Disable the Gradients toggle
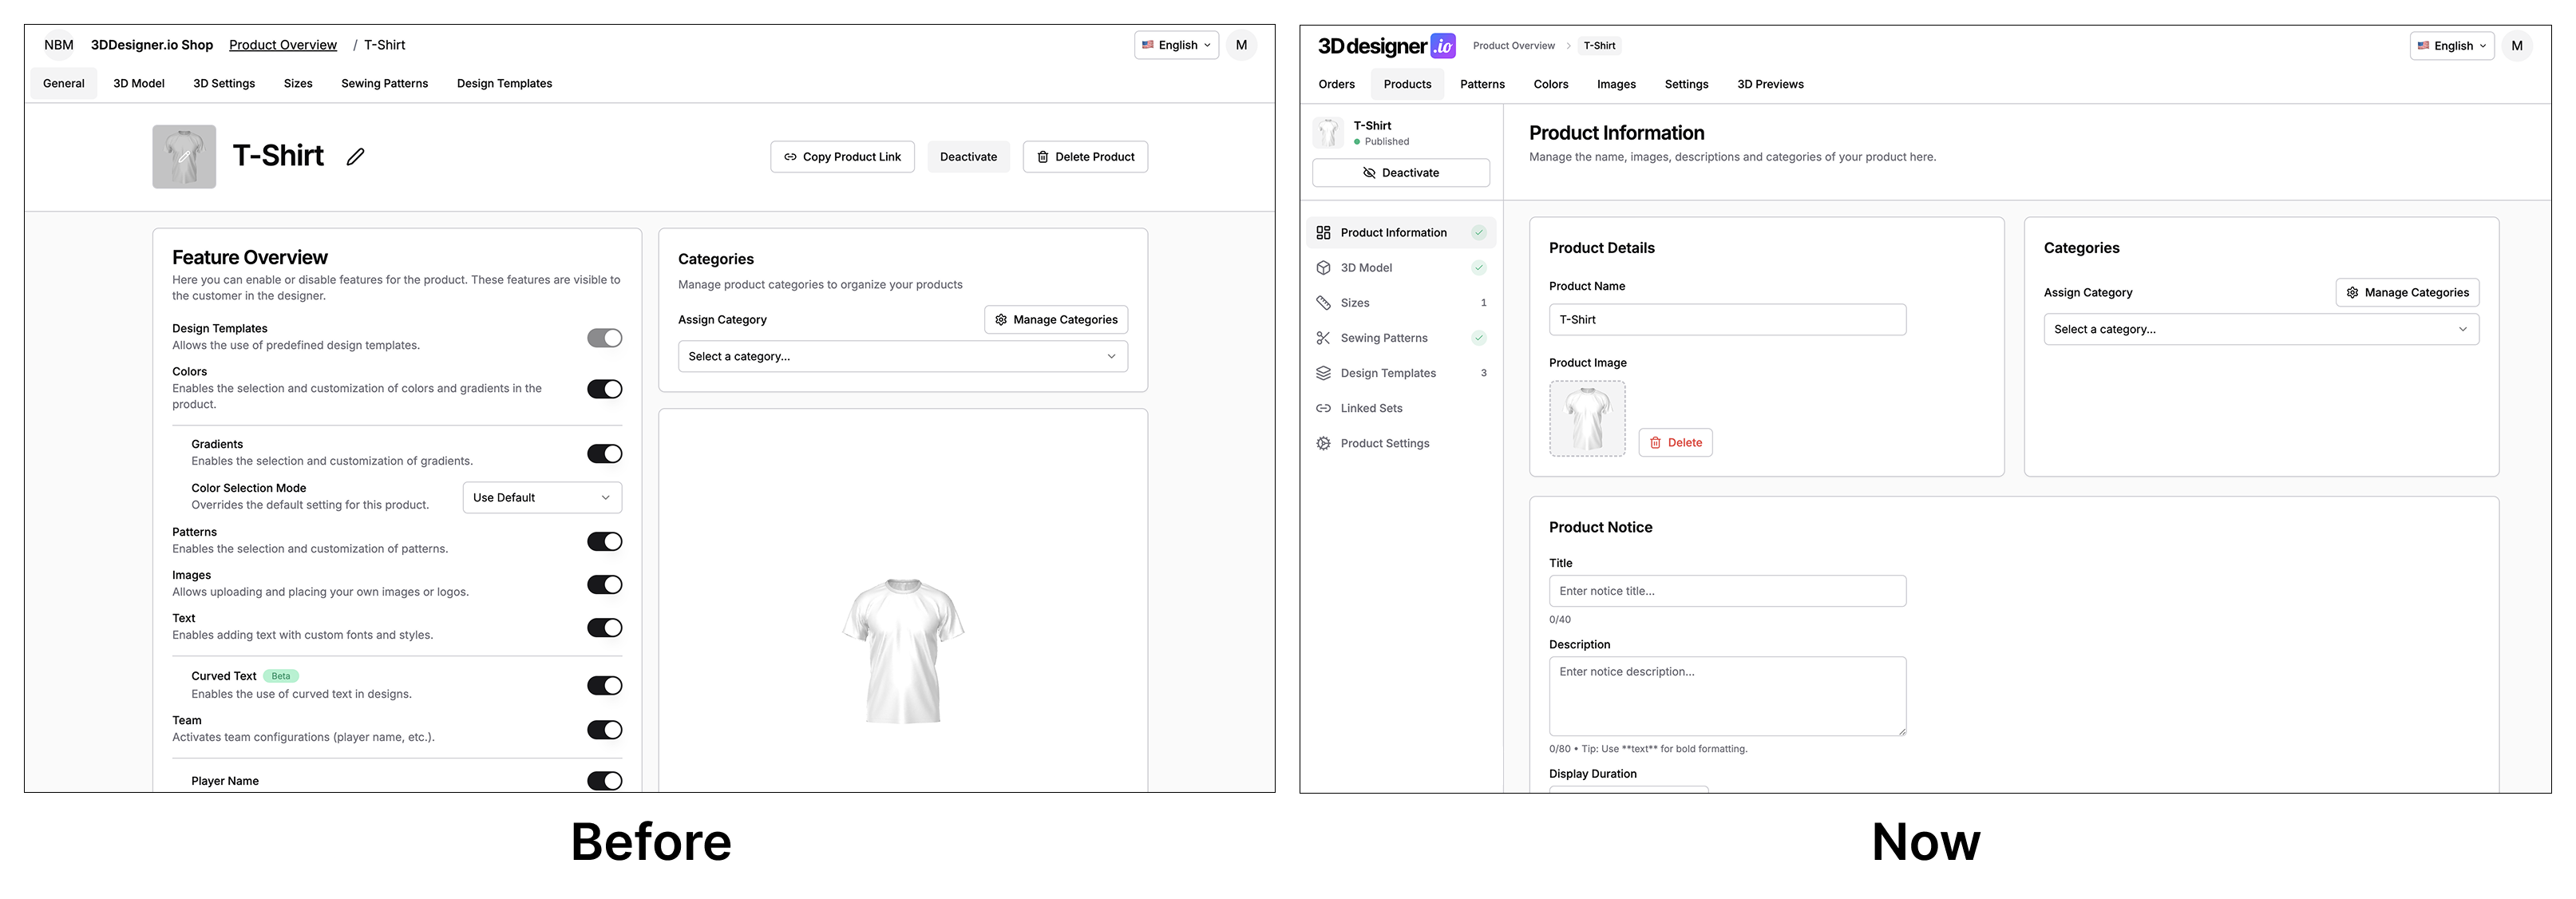Image resolution: width=2576 pixels, height=899 pixels. [604, 454]
